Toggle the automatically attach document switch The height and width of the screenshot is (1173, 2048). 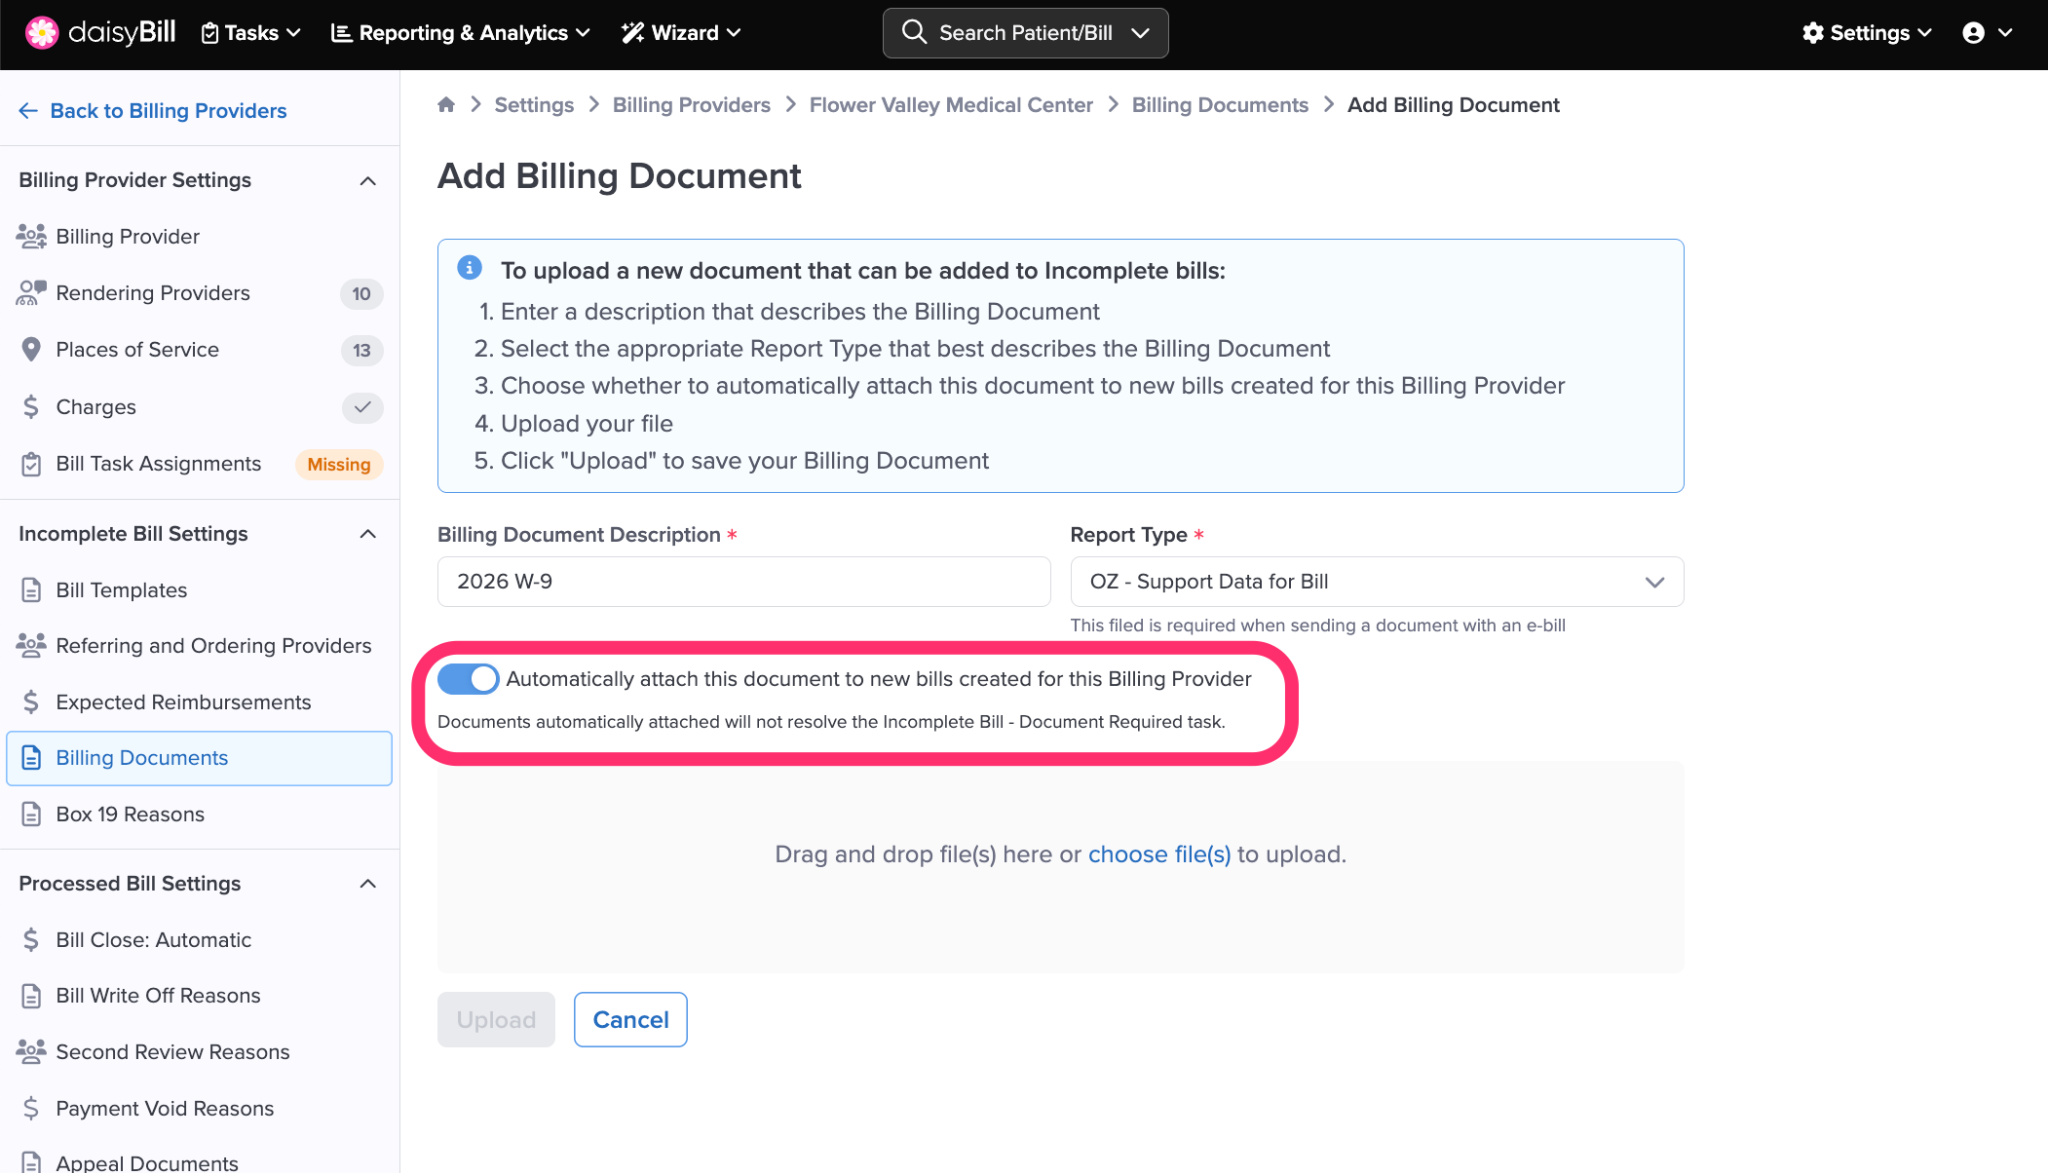coord(468,679)
